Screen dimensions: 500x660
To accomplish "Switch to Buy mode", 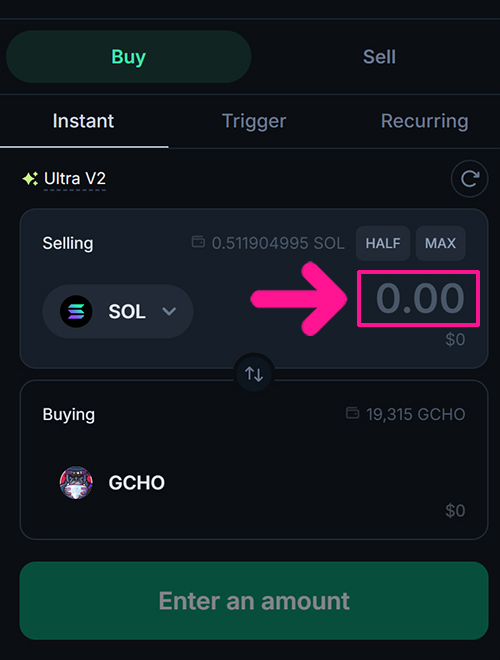I will coord(129,57).
